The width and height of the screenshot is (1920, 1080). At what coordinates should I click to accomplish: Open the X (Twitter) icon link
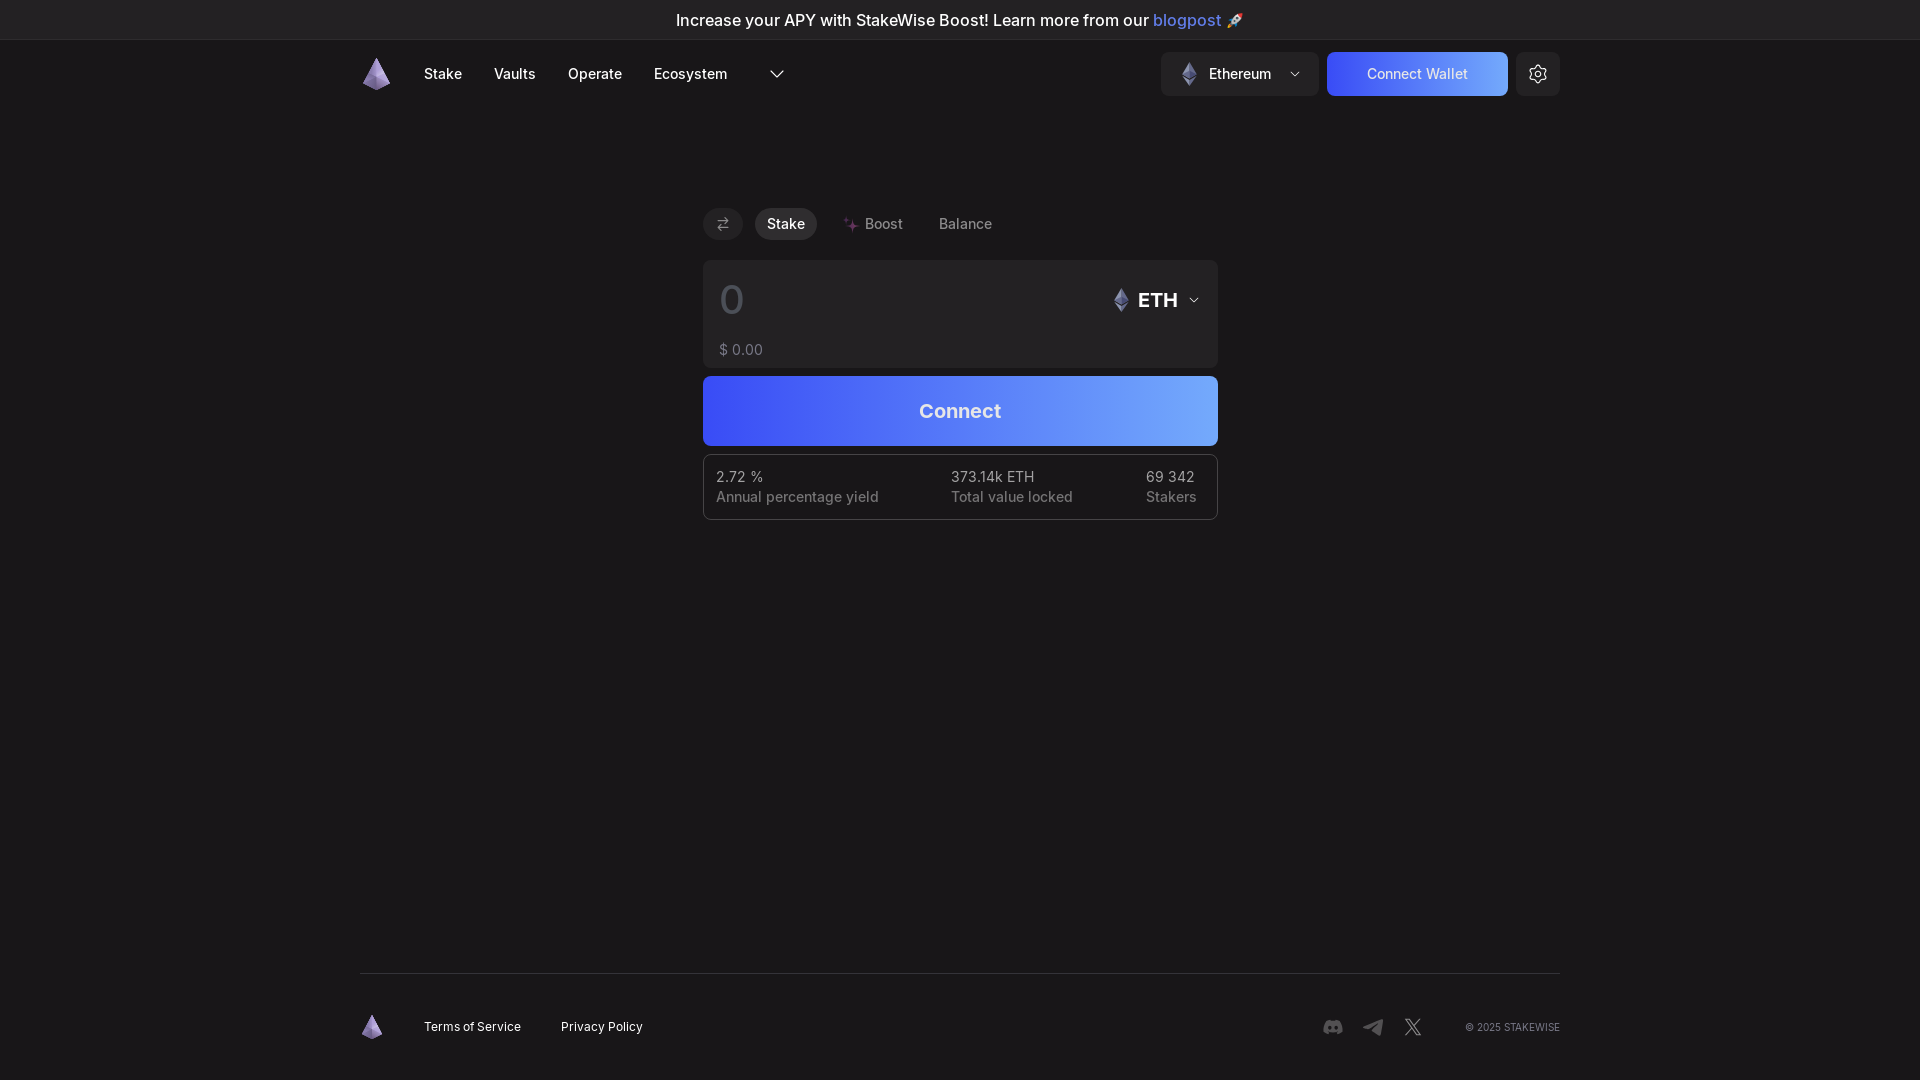[x=1413, y=1027]
